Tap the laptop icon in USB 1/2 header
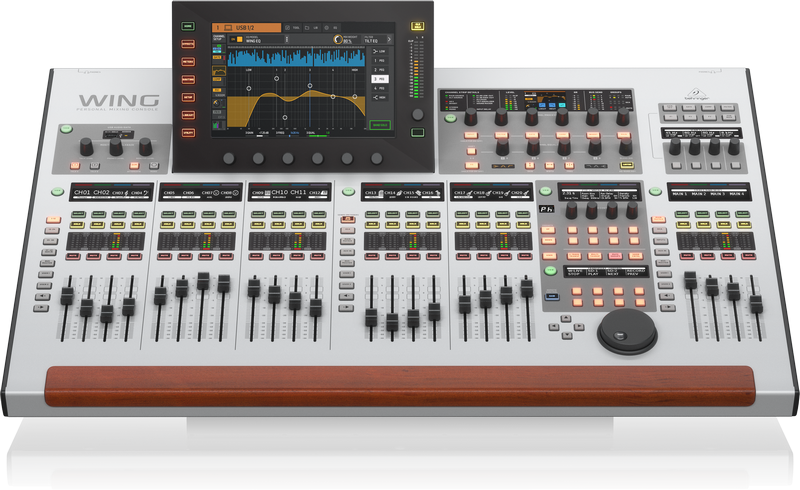Viewport: 800px width, 490px height. coord(228,28)
